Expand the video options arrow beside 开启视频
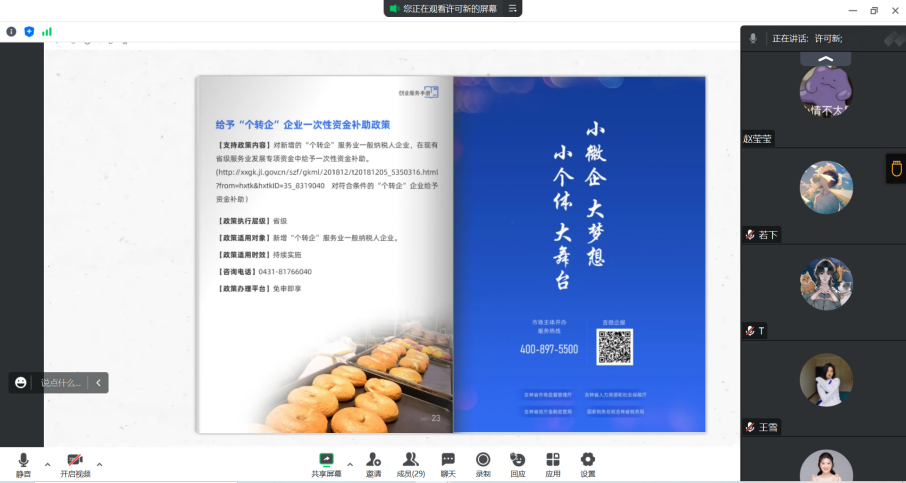 99,464
